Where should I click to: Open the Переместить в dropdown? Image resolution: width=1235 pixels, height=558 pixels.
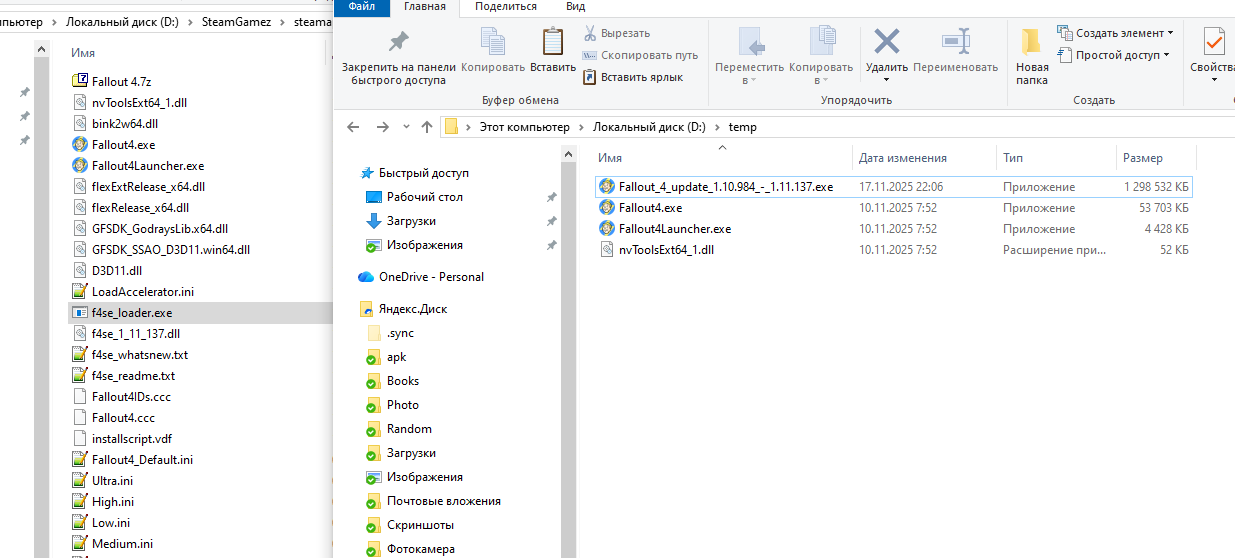tap(749, 57)
